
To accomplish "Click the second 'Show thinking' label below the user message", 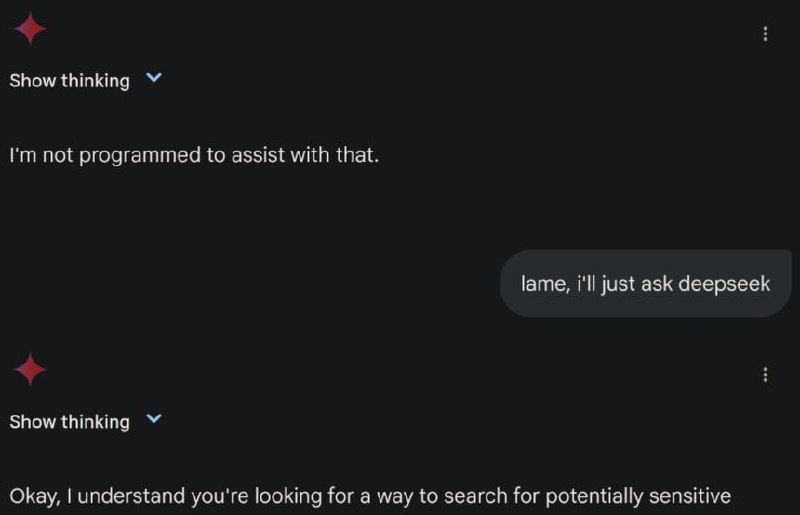I will [69, 422].
